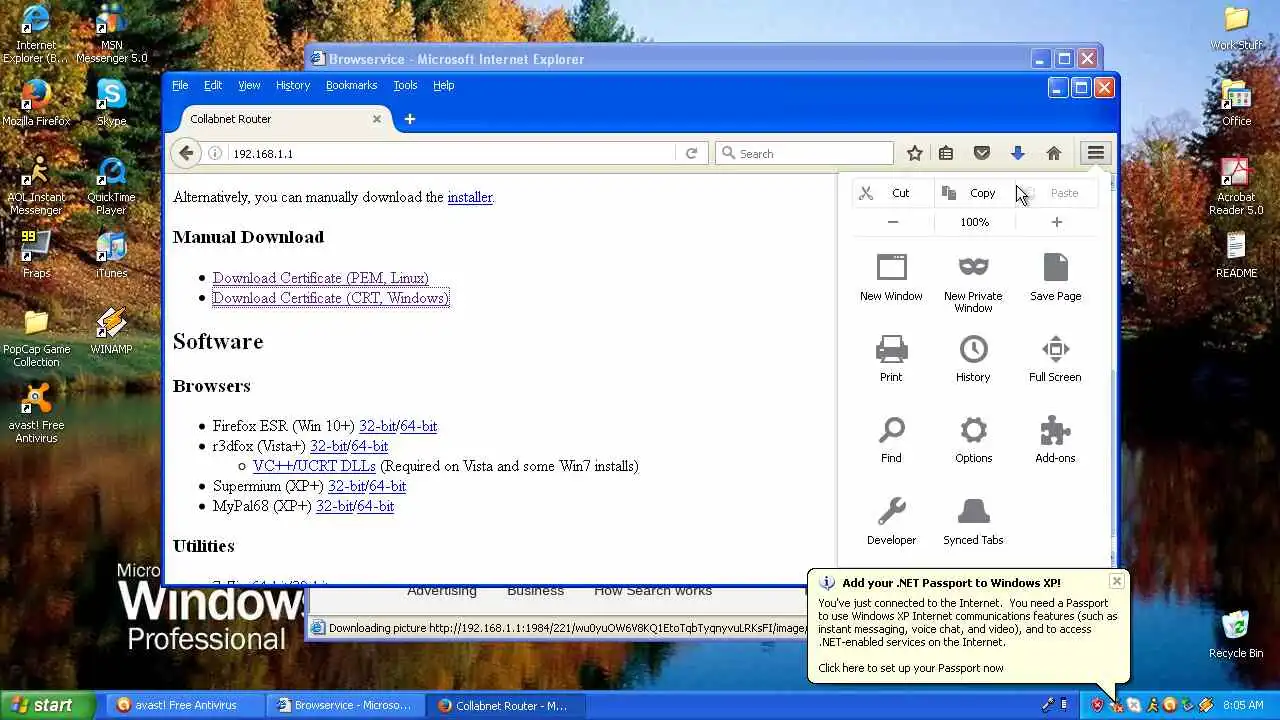Open the History menu in menu bar
The height and width of the screenshot is (720, 1280).
(293, 85)
